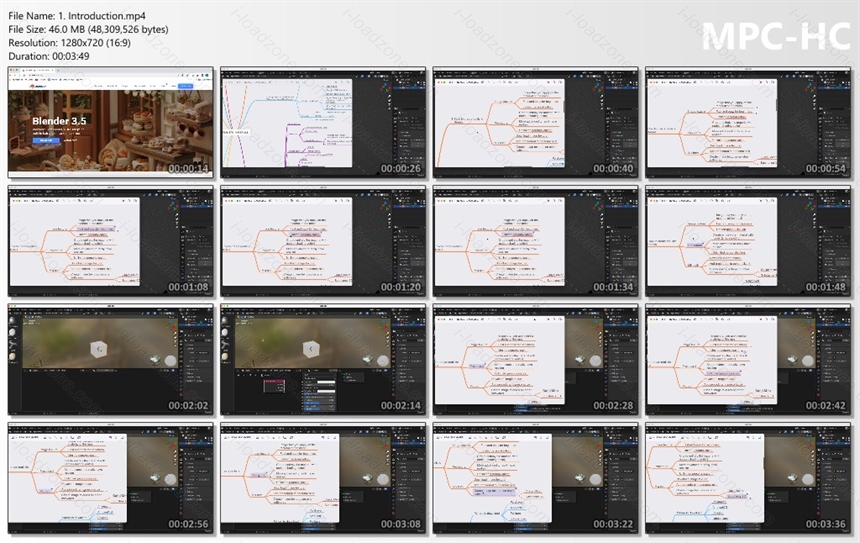860x543 pixels.
Task: Click the 'Duration: 00:03:49' line
Action: (49, 56)
